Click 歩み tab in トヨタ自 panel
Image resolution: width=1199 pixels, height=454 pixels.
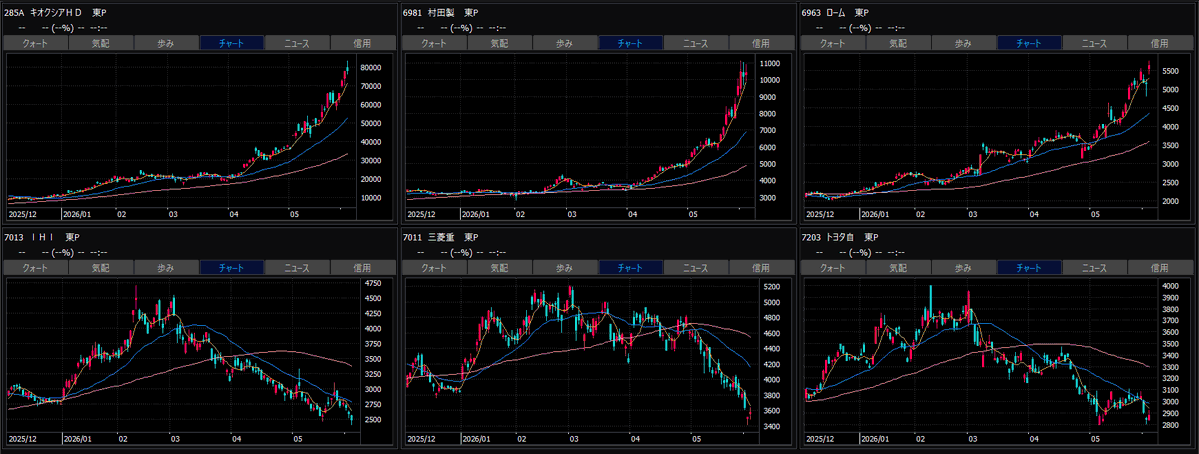(964, 268)
